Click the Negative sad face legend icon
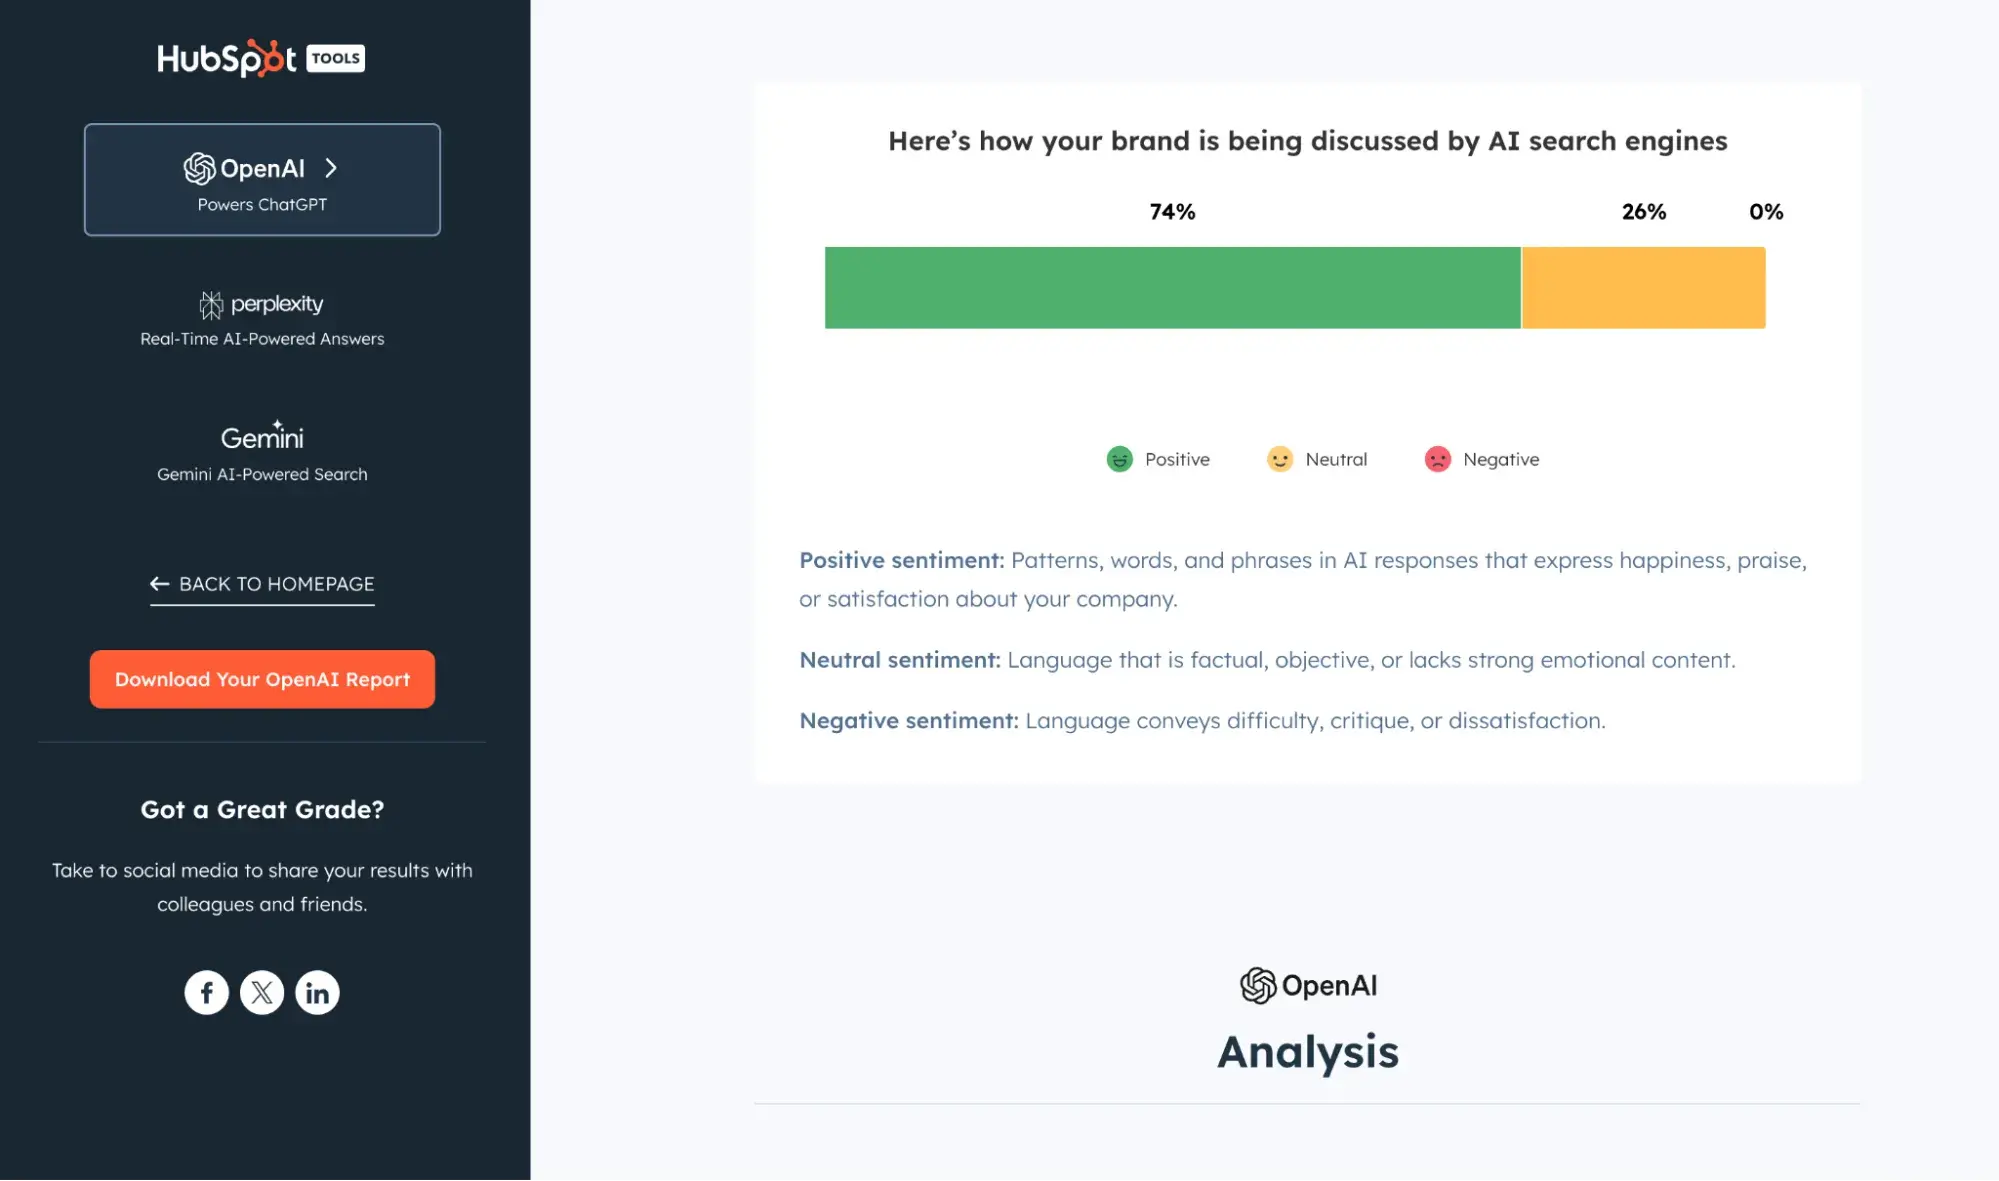The height and width of the screenshot is (1181, 1999). tap(1437, 459)
